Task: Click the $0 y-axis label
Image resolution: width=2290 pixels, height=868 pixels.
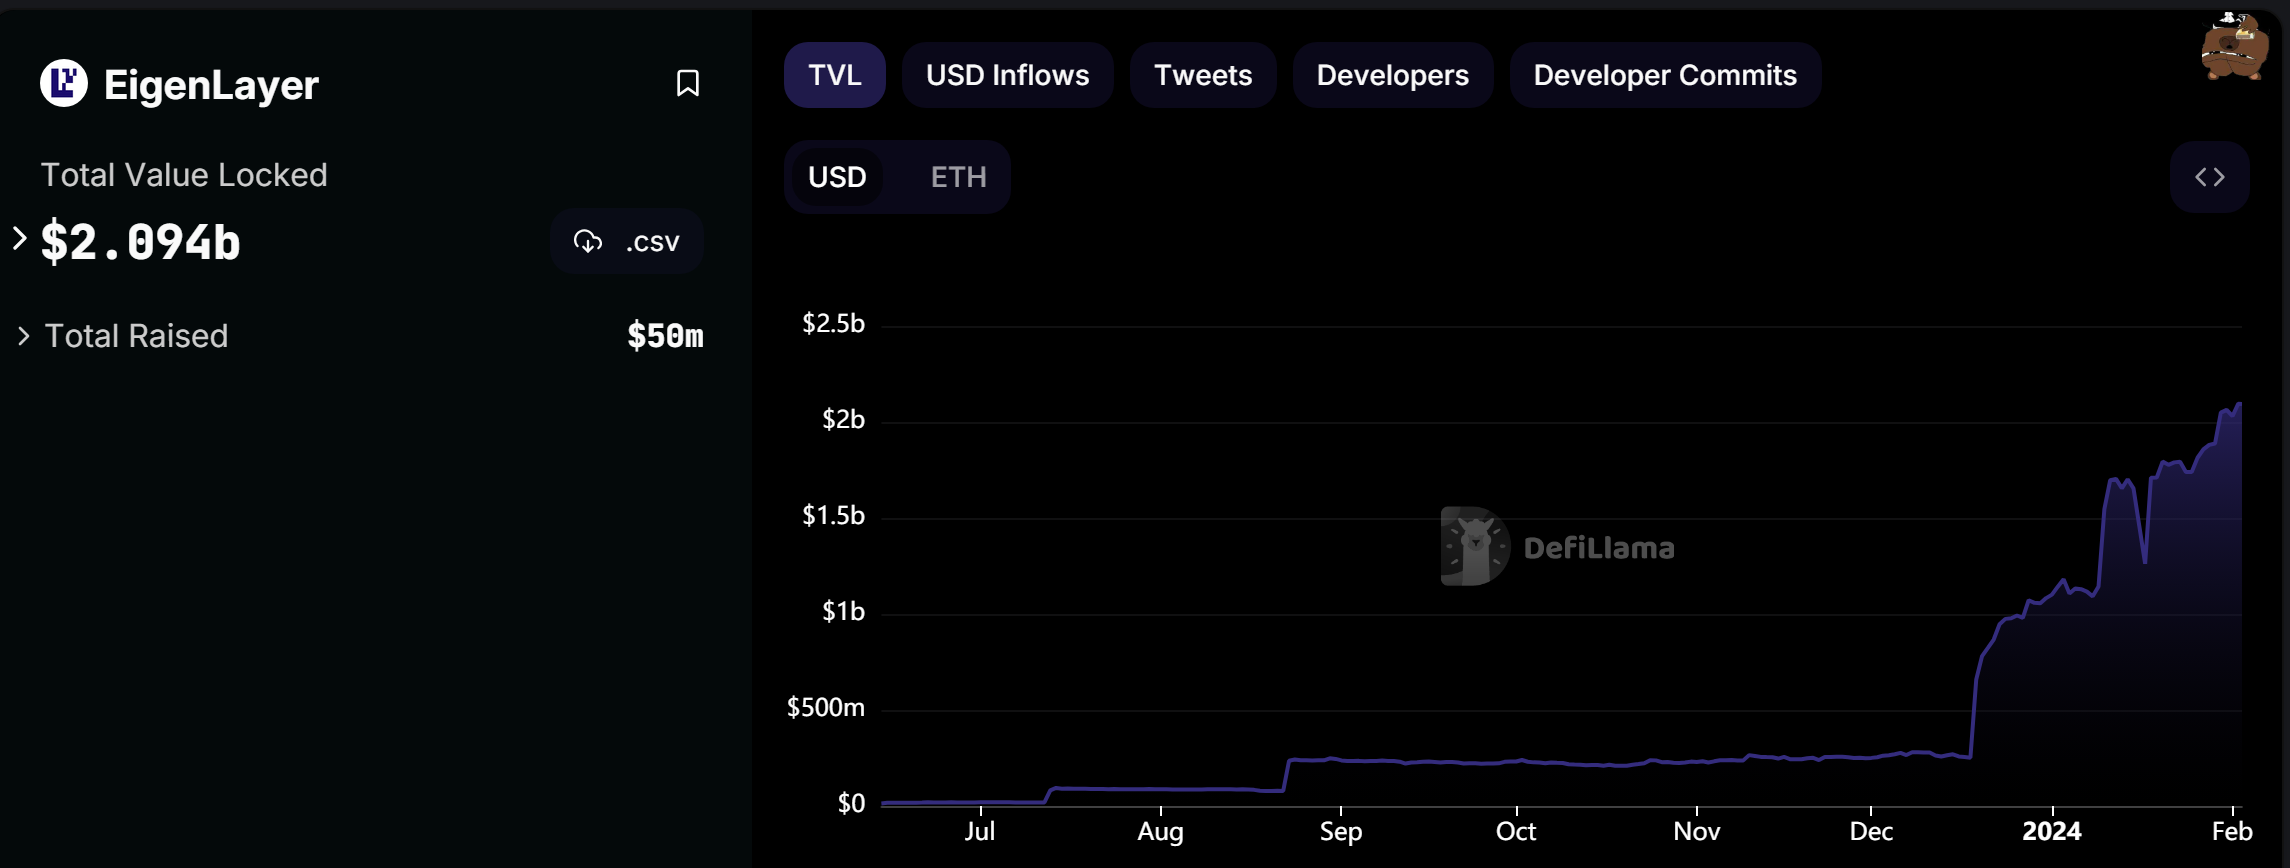Action: [851, 803]
